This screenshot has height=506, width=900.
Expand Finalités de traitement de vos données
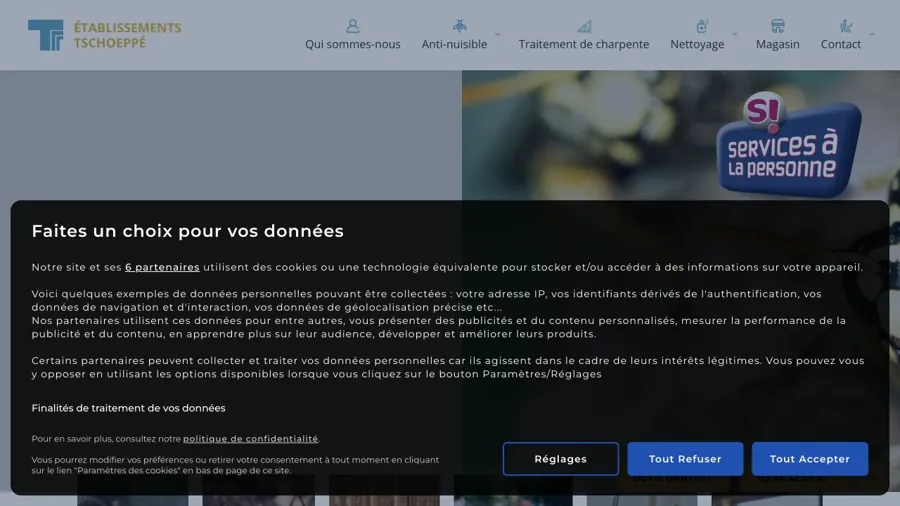128,408
